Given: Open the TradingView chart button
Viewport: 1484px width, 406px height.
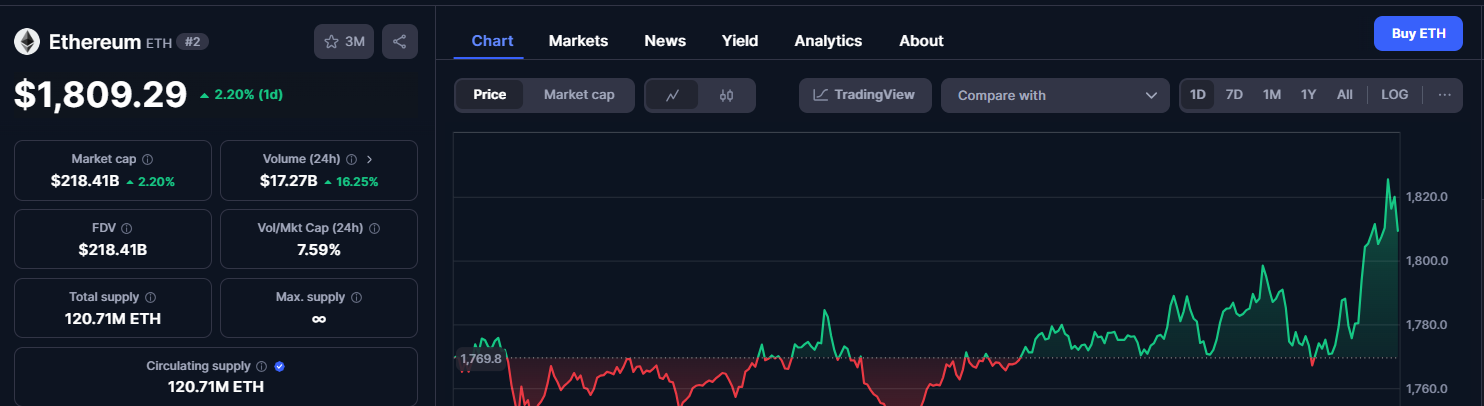Looking at the screenshot, I should coord(864,95).
